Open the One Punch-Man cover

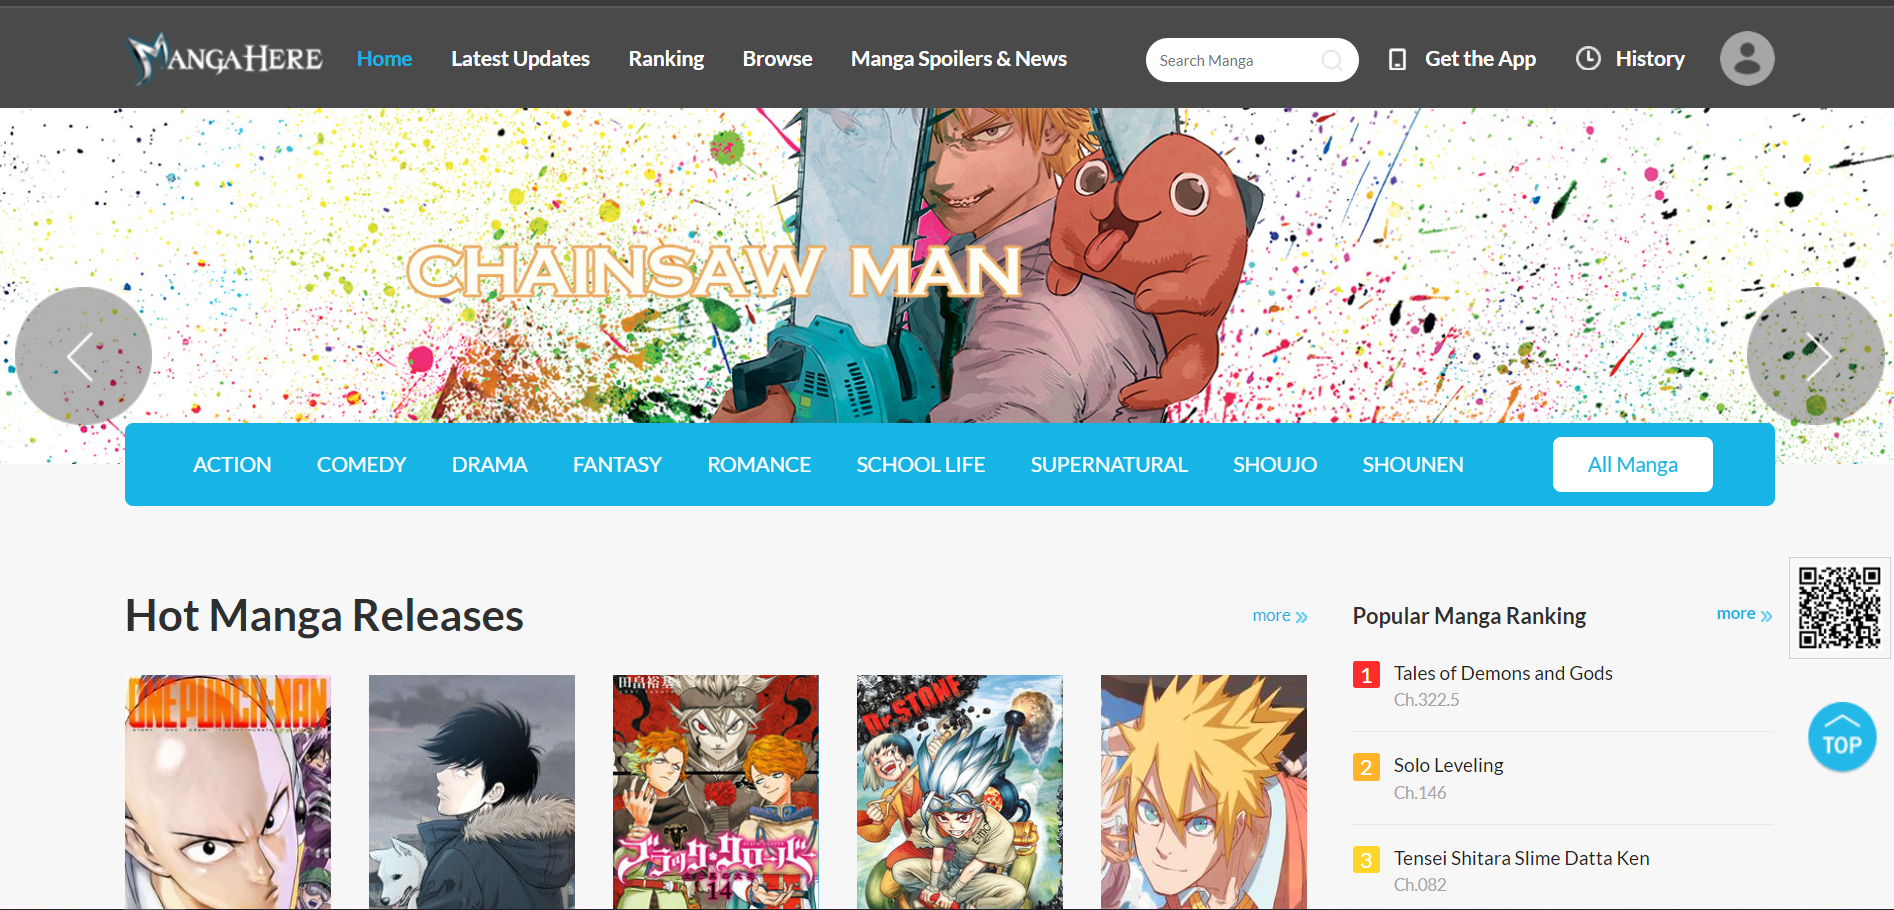point(228,792)
